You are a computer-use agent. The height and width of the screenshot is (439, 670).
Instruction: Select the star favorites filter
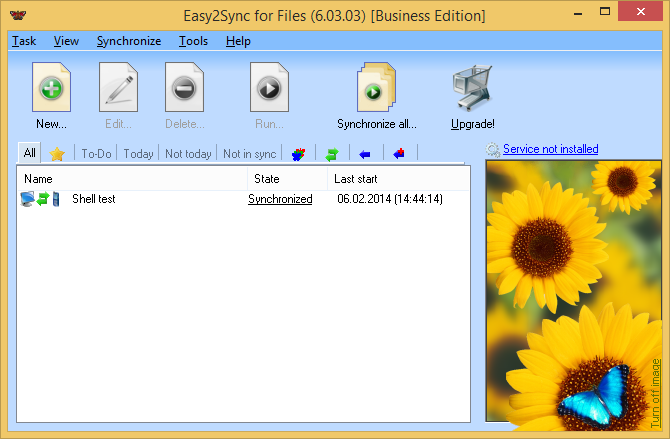[57, 154]
